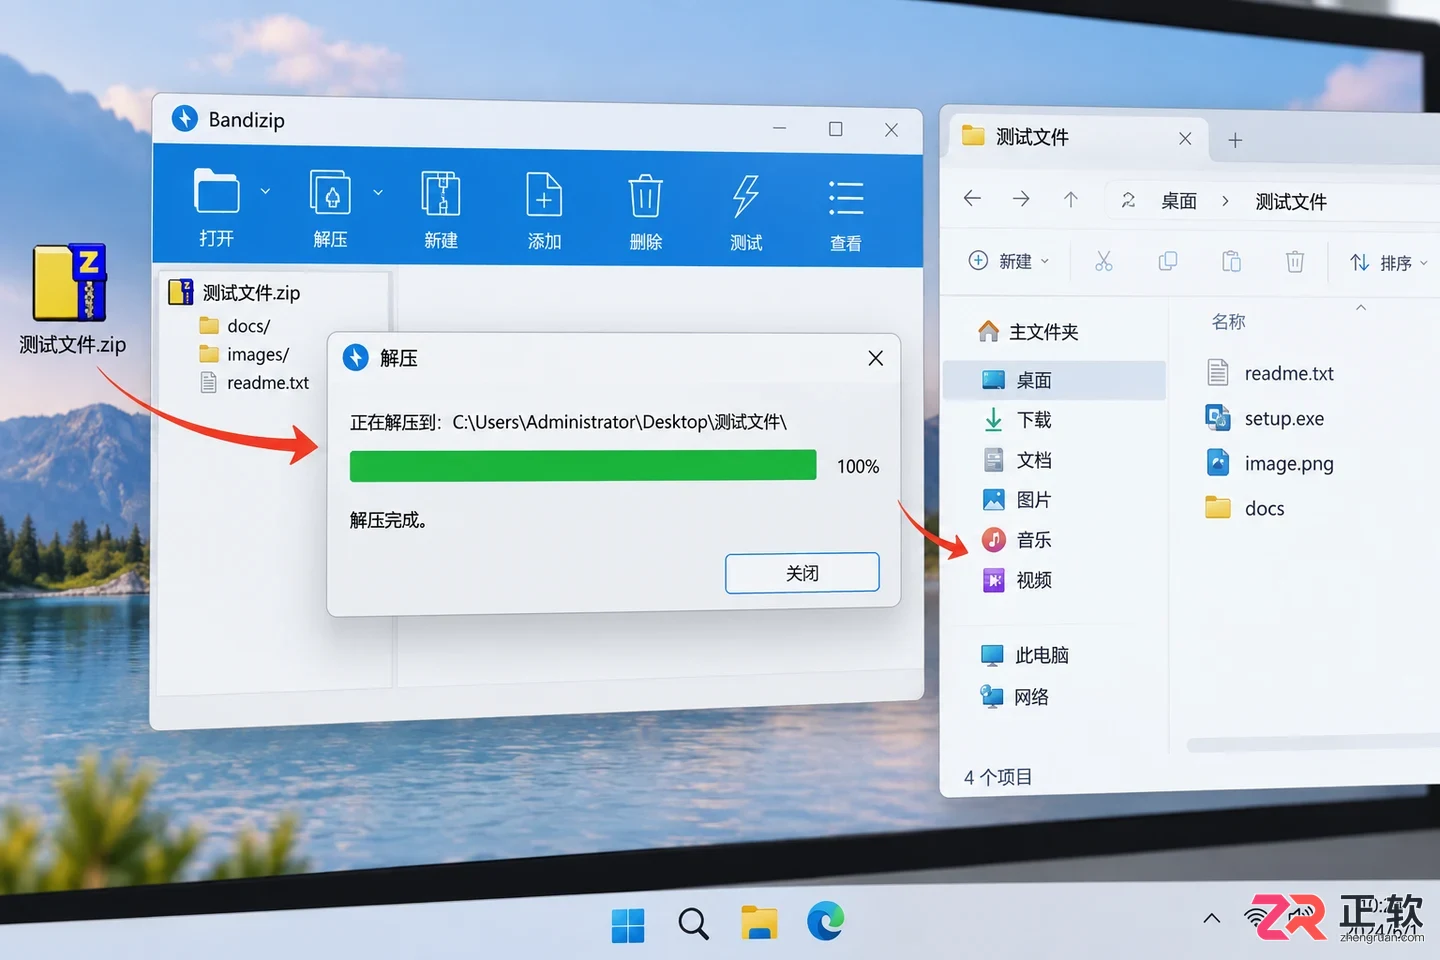Close the 解压 dialog with its X button
The image size is (1440, 960).
pyautogui.click(x=876, y=358)
